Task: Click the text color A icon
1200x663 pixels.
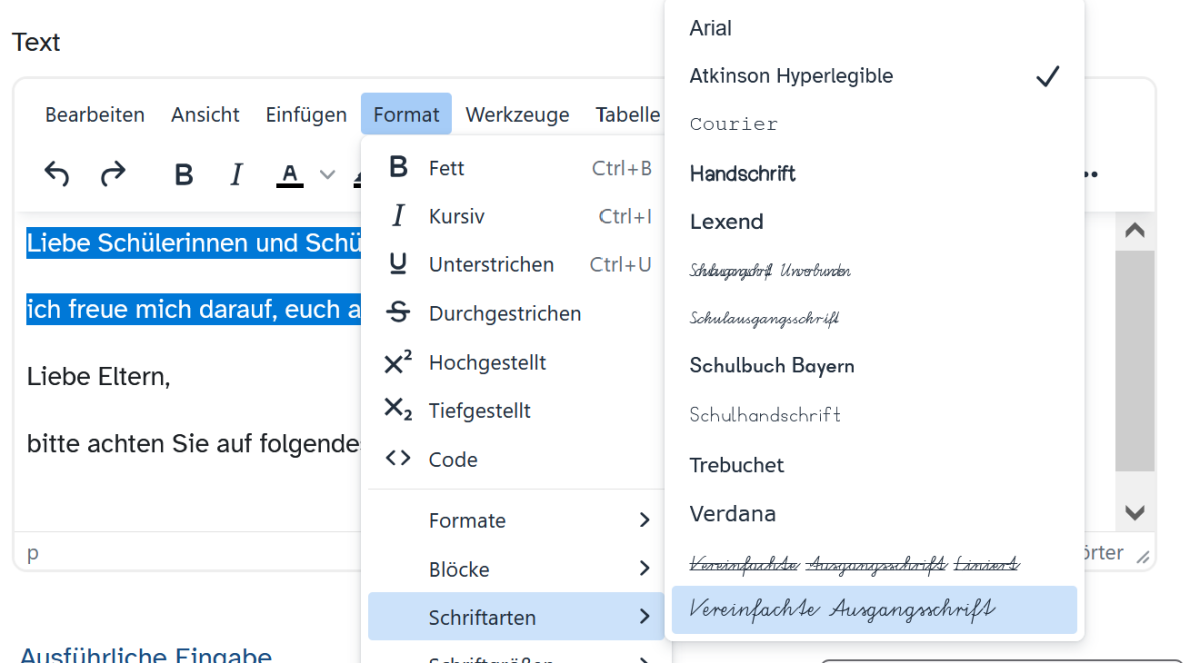Action: point(290,175)
